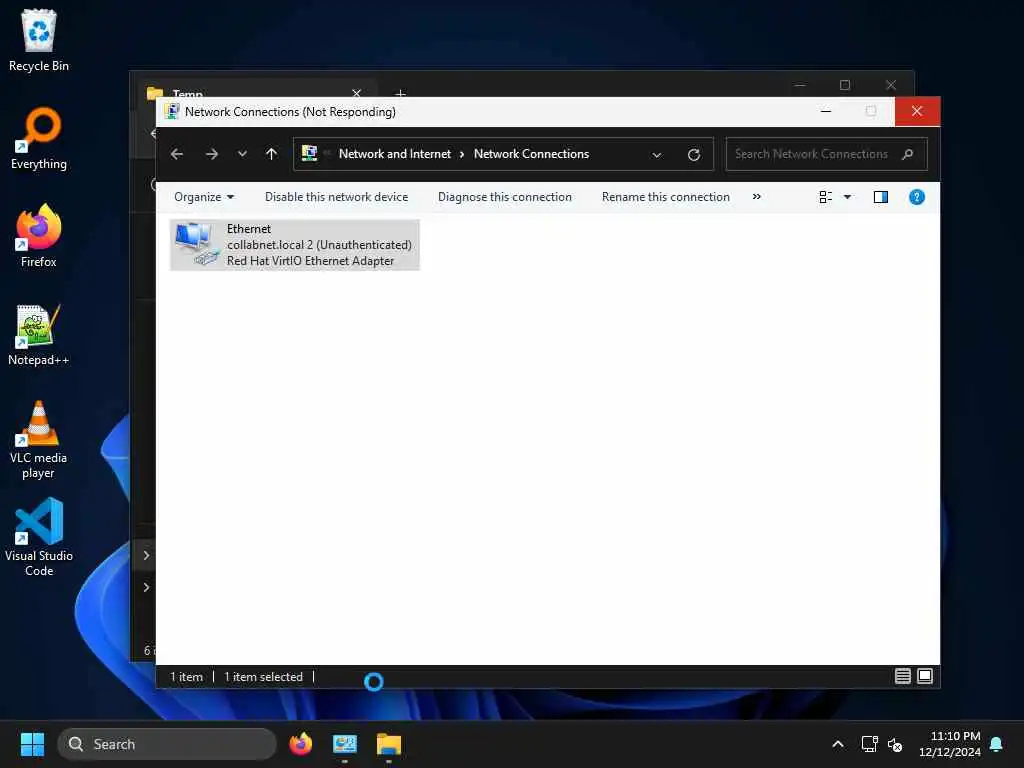Image resolution: width=1024 pixels, height=768 pixels.
Task: Open the Organize menu
Action: click(204, 197)
